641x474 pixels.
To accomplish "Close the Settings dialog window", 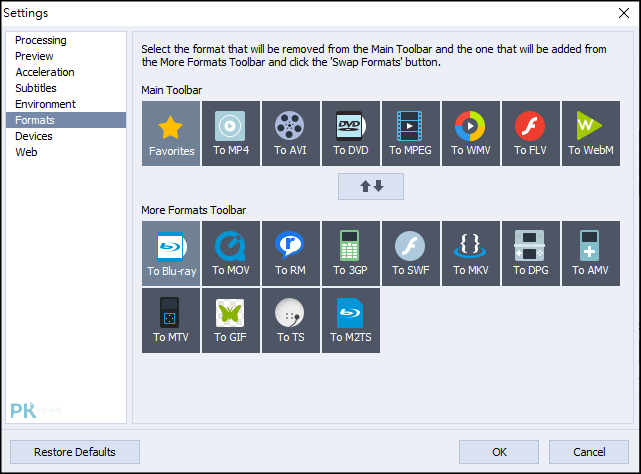I will click(x=624, y=13).
